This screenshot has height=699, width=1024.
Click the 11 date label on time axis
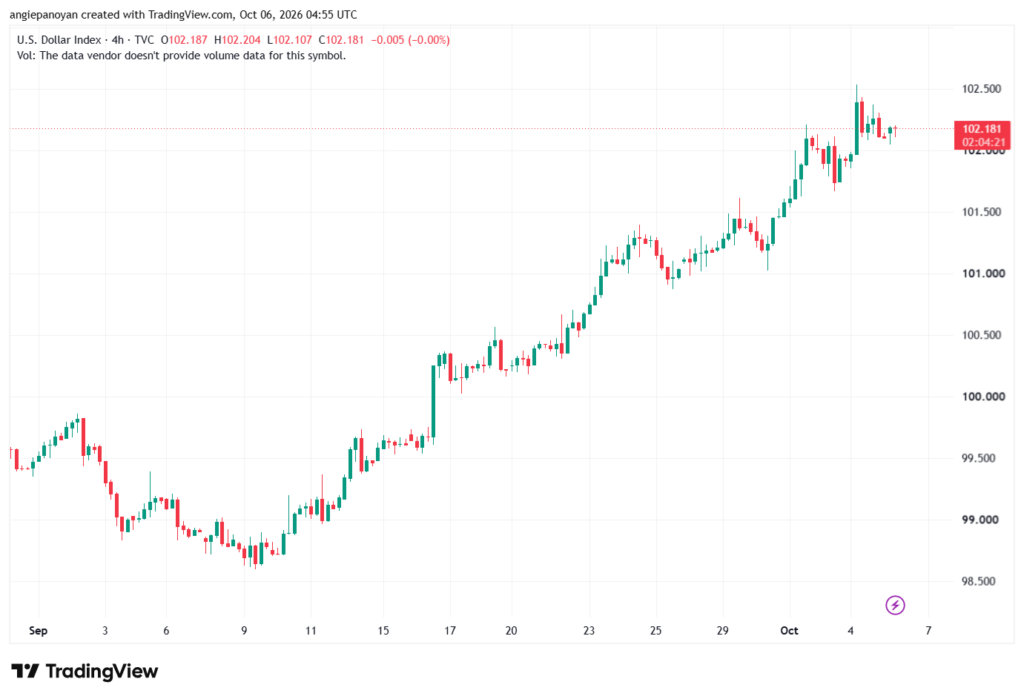(311, 630)
